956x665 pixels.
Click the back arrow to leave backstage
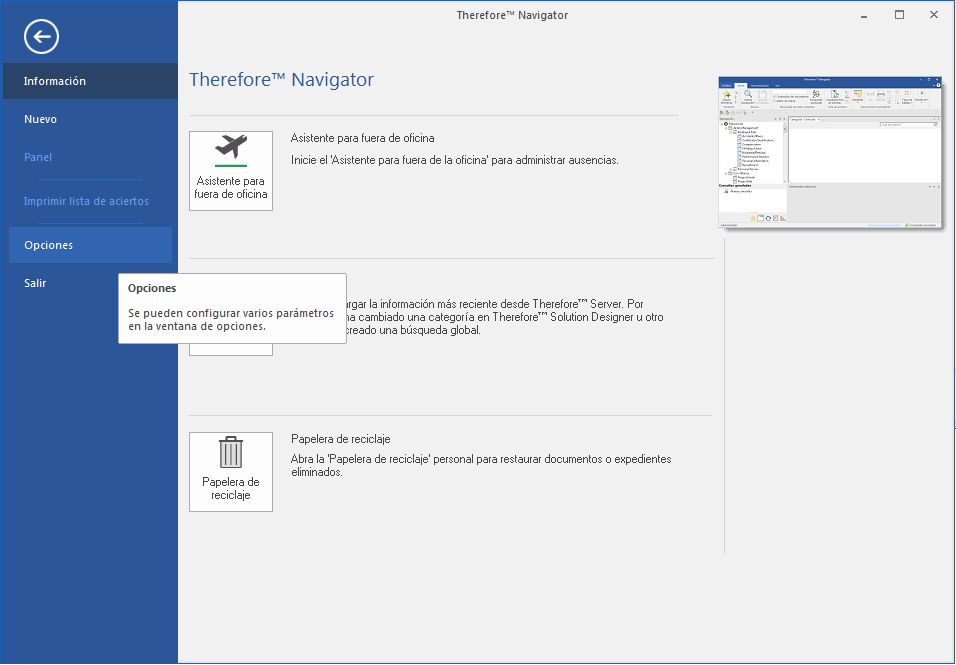[41, 37]
